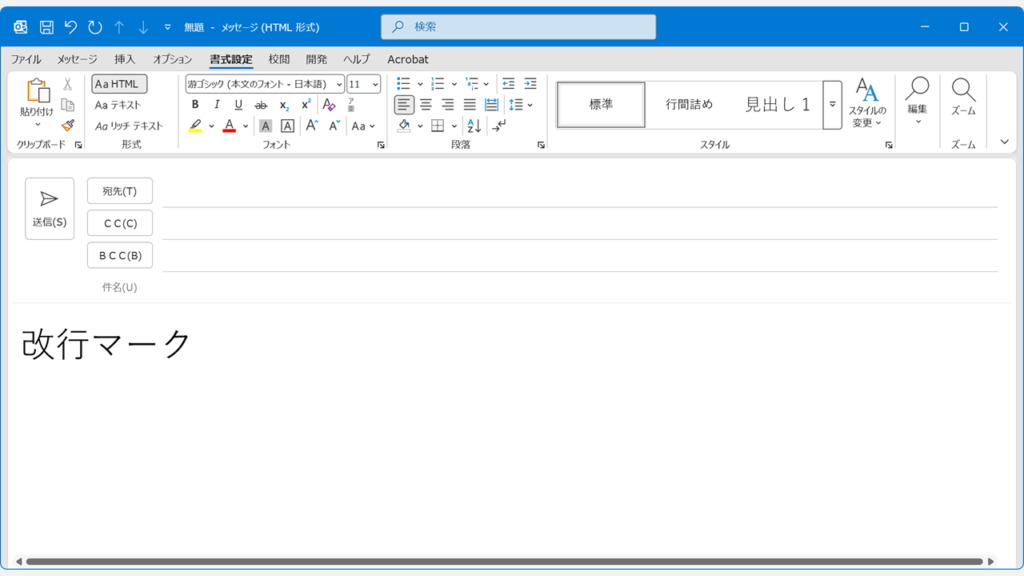Click the Cut scissors icon
This screenshot has width=1024, height=576.
[66, 86]
